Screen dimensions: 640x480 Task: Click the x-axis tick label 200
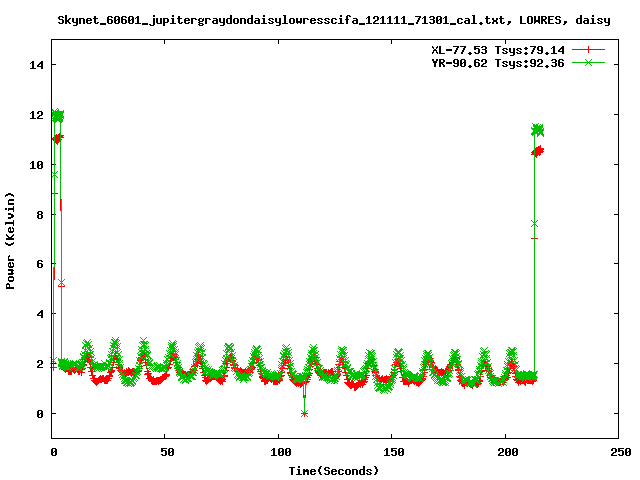tap(507, 452)
